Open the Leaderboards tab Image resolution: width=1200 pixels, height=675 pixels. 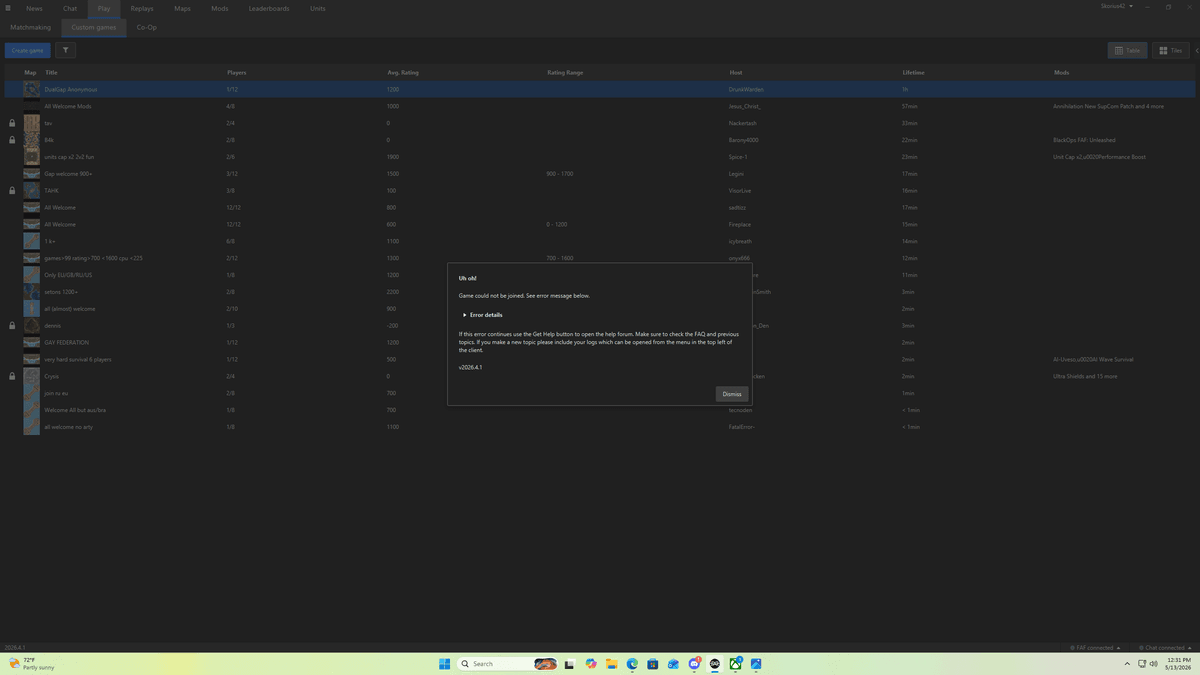(269, 8)
